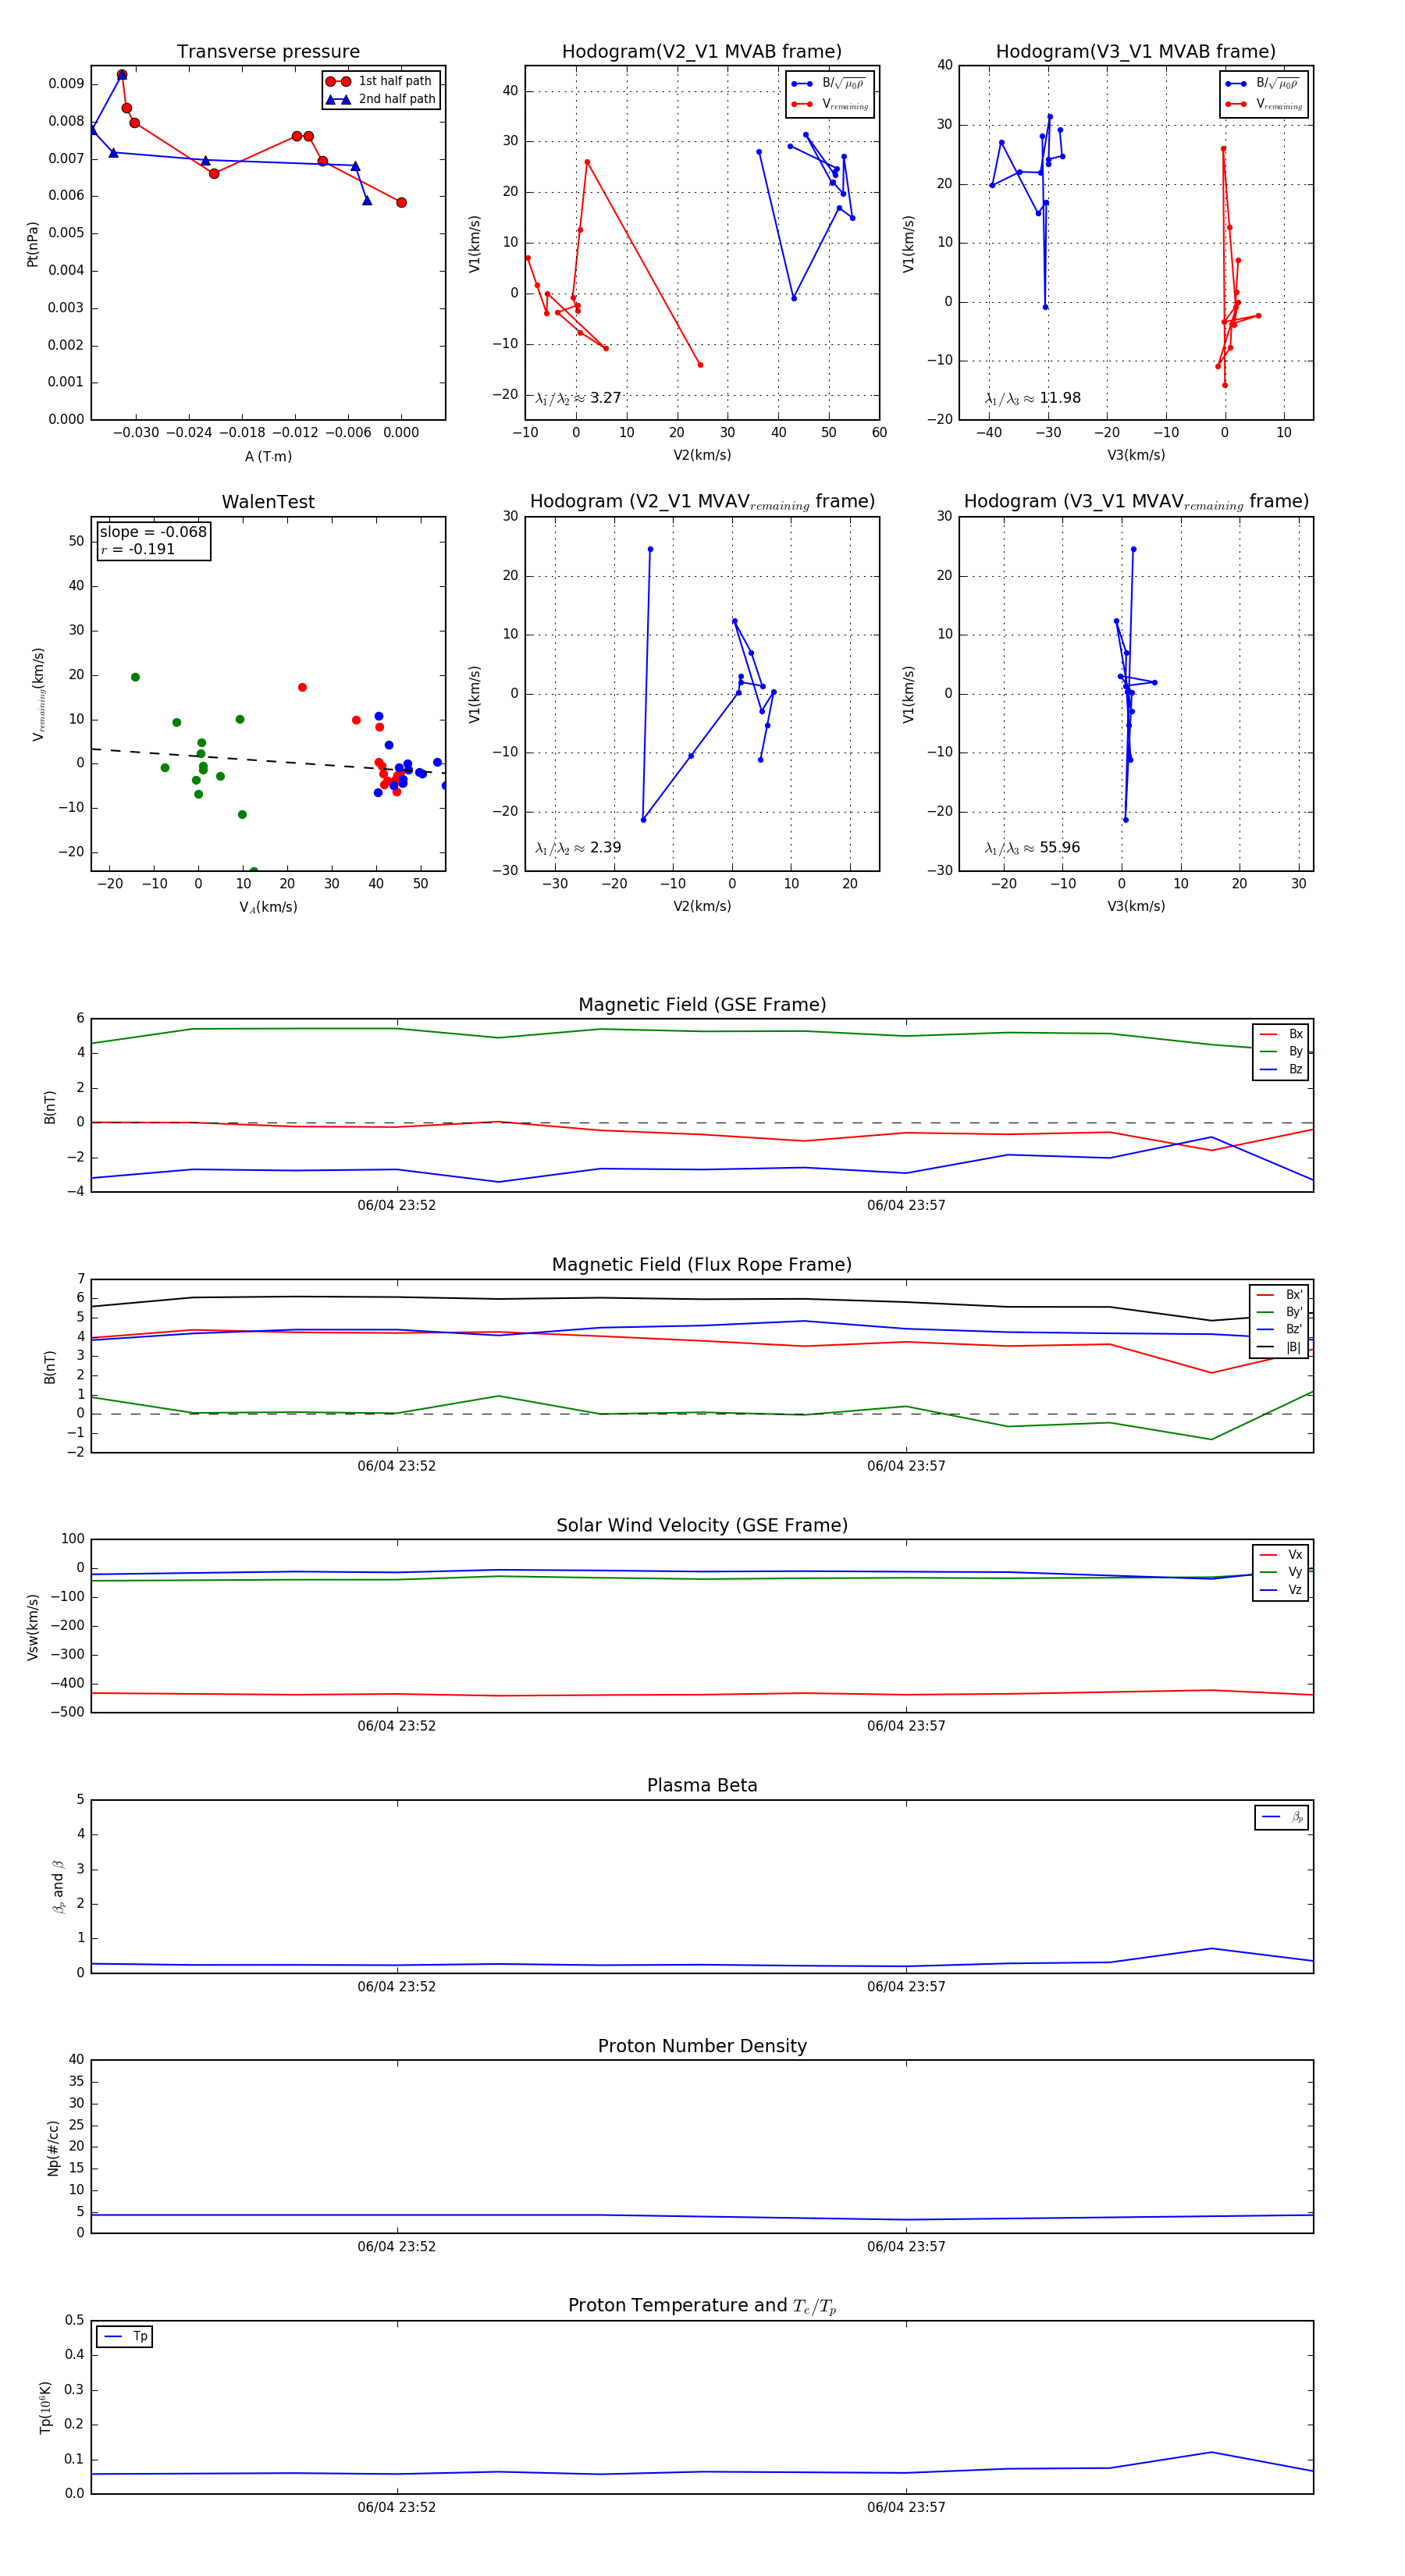Select the By legend entry in GSE plot
1405x2576 pixels.
point(1280,1052)
